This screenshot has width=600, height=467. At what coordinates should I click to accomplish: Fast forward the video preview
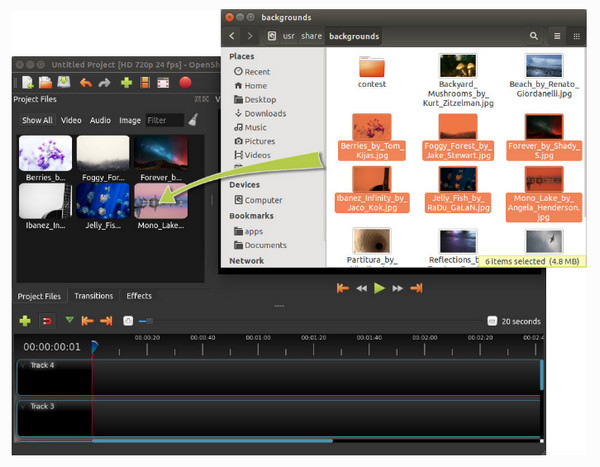[x=398, y=288]
